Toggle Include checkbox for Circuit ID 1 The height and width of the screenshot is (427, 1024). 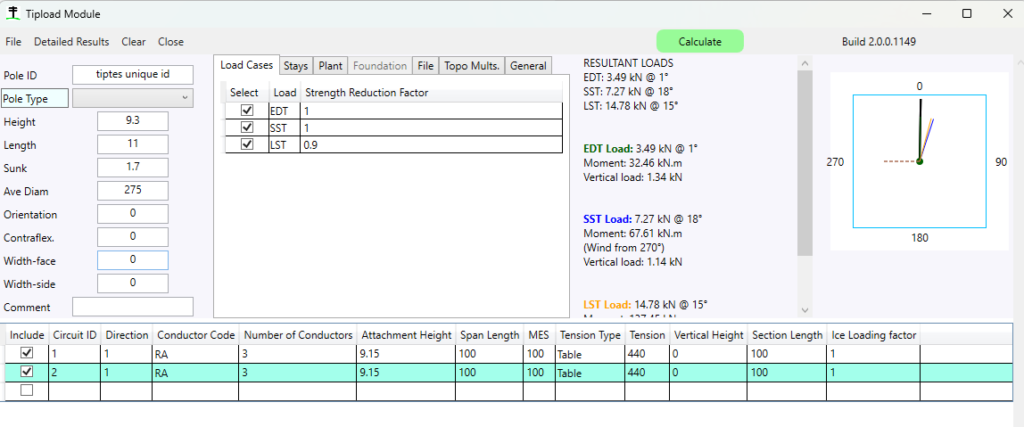tap(27, 353)
